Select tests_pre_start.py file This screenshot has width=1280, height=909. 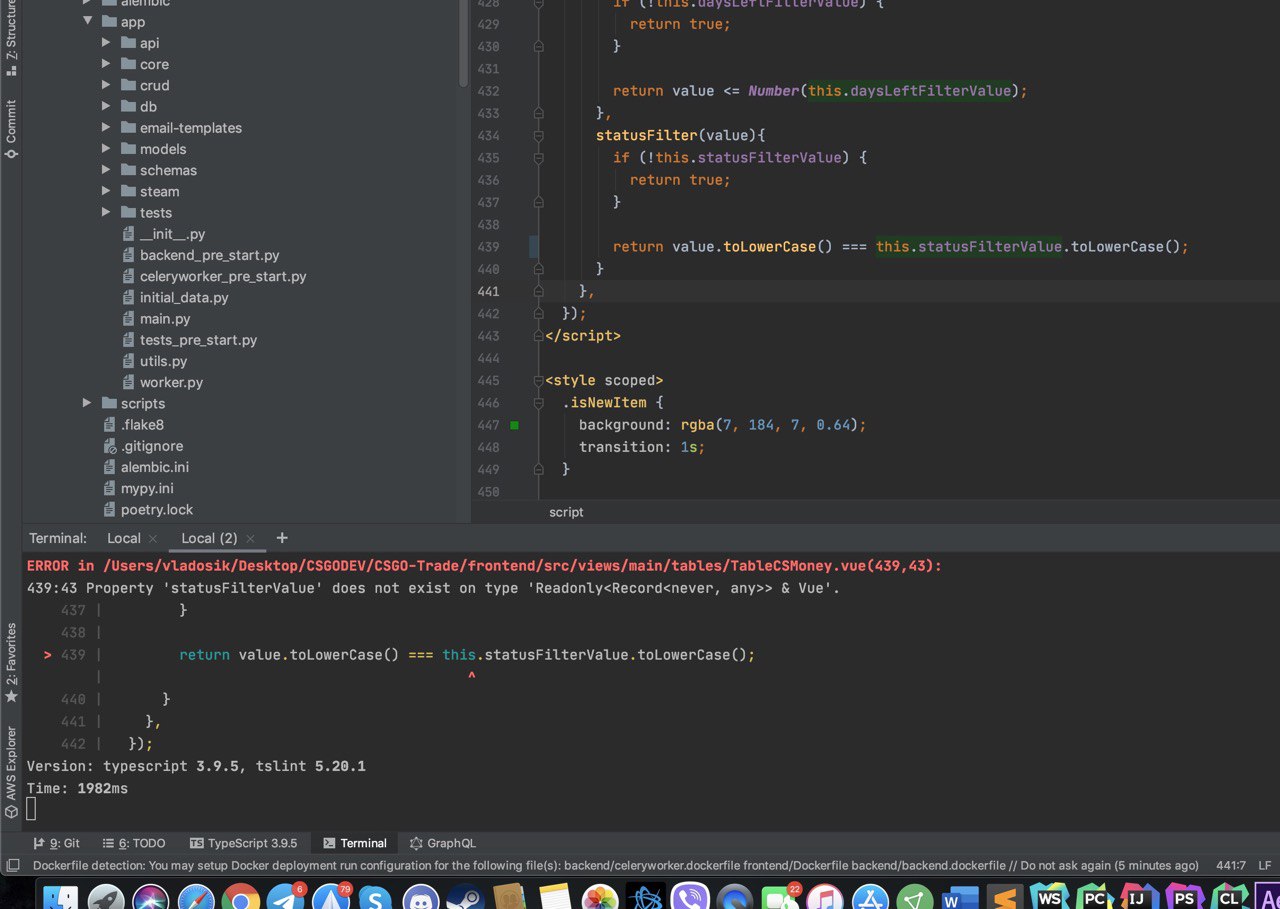[x=198, y=340]
